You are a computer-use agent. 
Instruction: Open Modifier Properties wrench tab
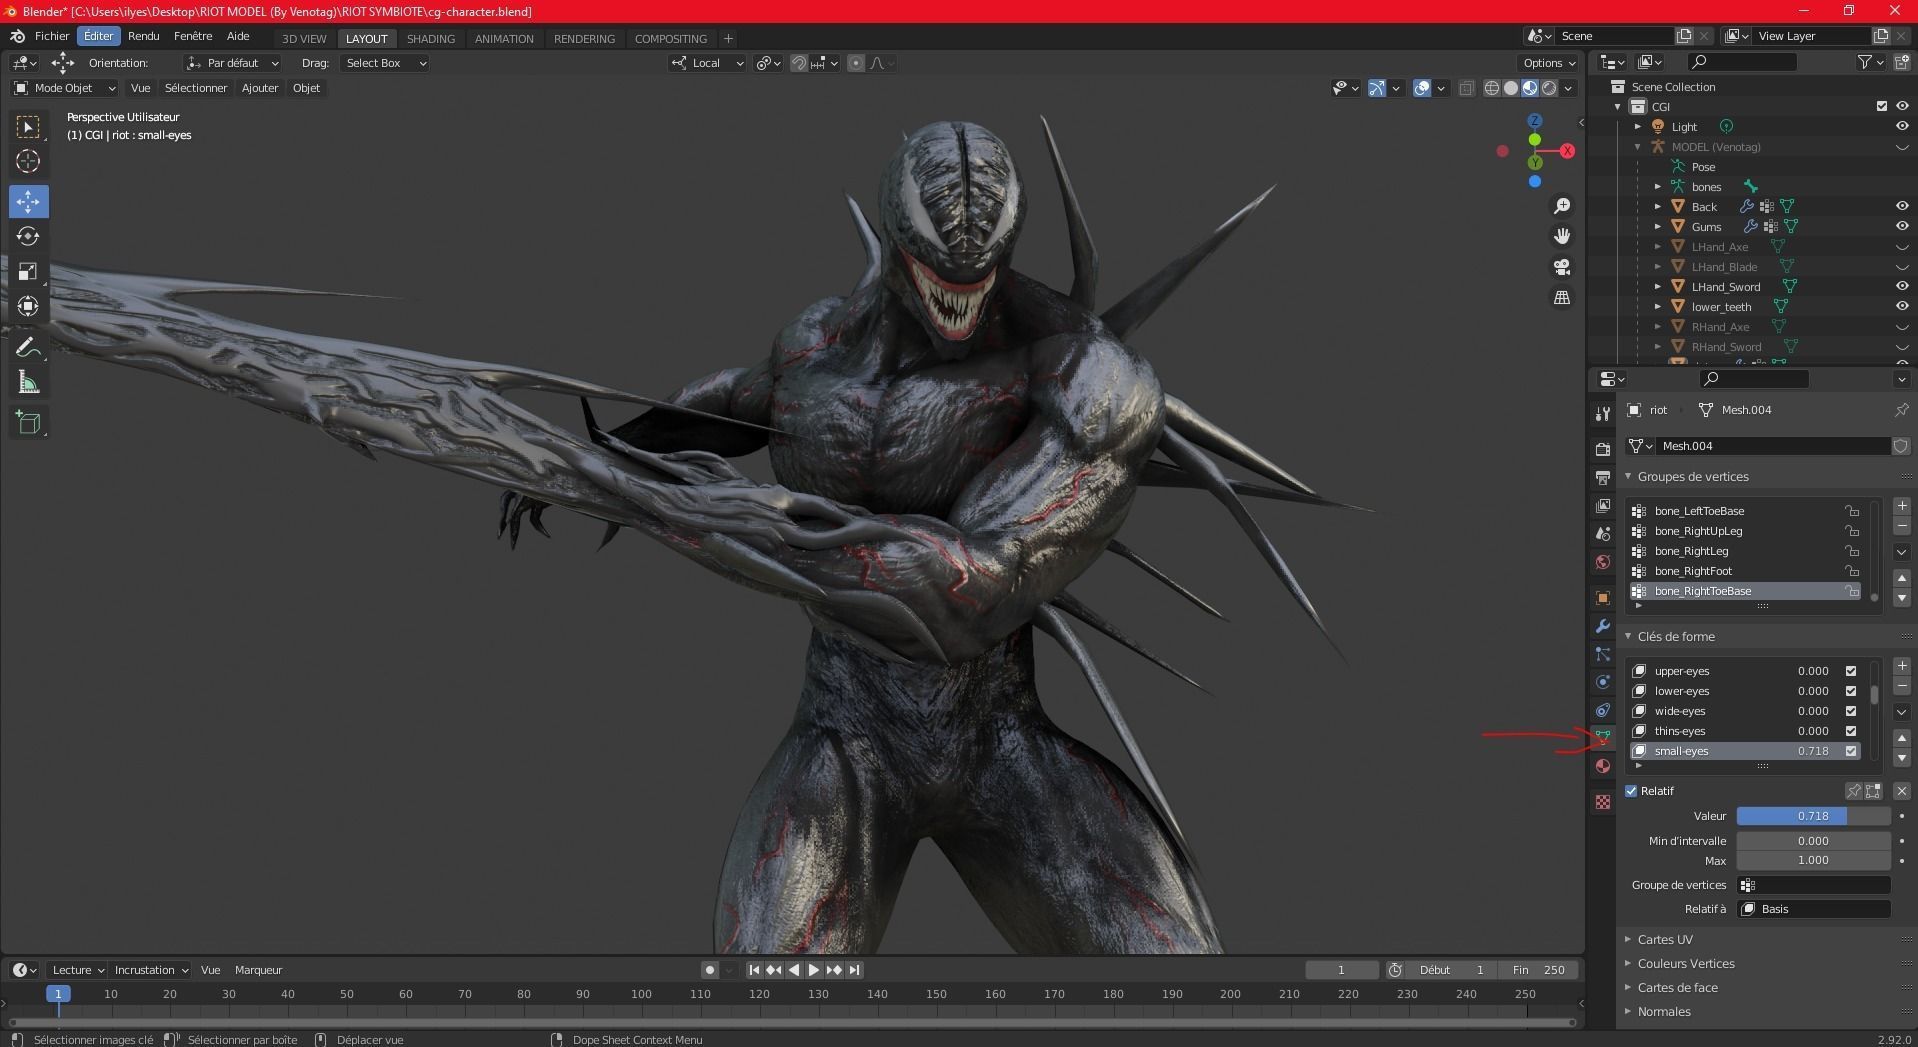click(1603, 626)
